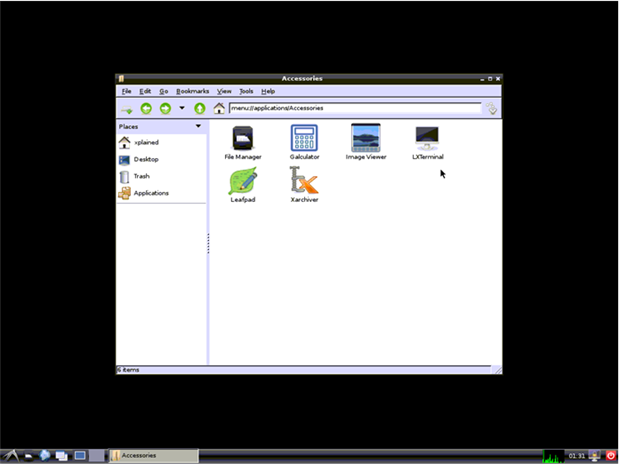Image resolution: width=619 pixels, height=464 pixels.
Task: Go forward with the green right arrow
Action: click(x=165, y=108)
